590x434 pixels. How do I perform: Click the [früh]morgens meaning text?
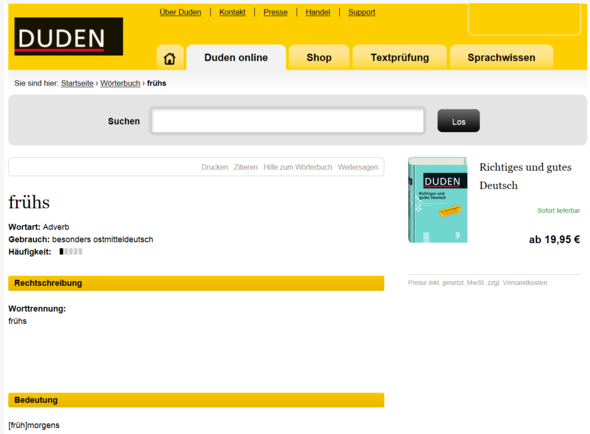[34, 425]
